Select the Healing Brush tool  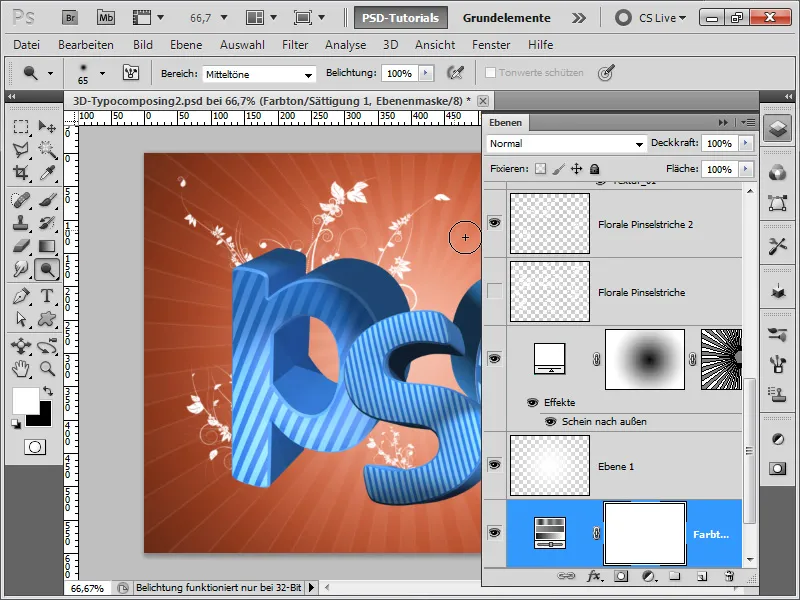click(21, 200)
